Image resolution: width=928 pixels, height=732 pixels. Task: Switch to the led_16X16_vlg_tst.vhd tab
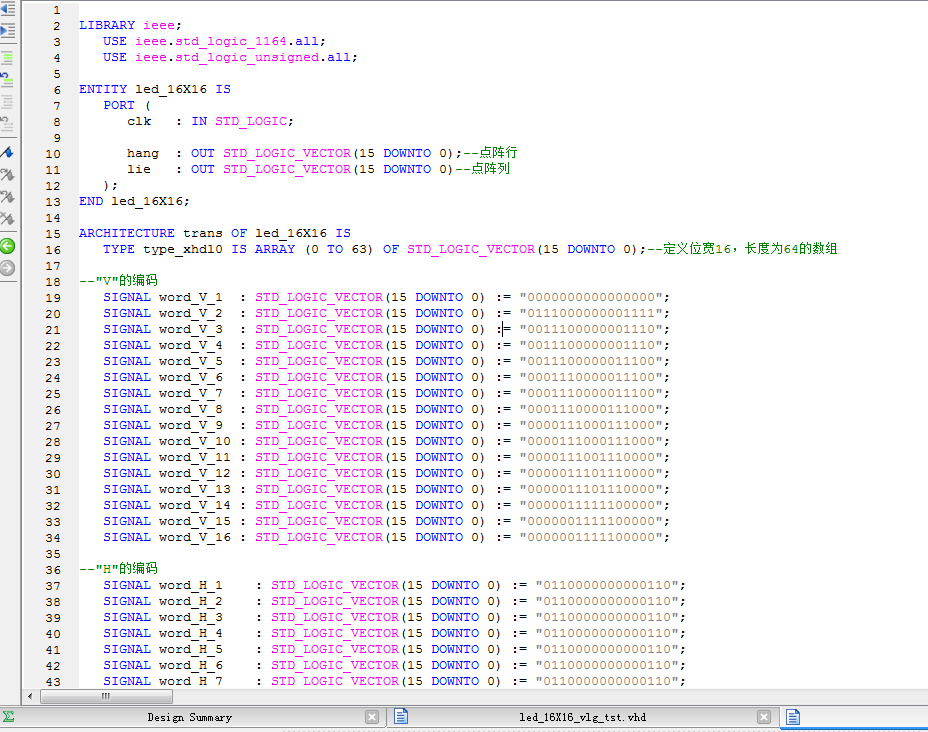(583, 716)
